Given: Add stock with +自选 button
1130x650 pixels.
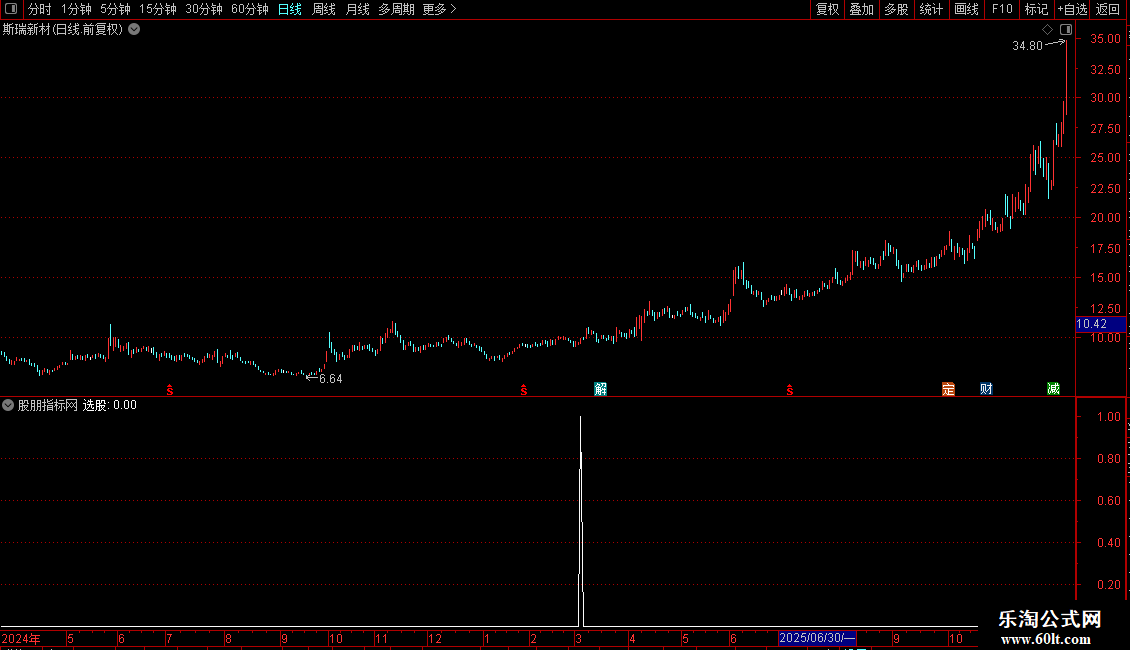Looking at the screenshot, I should coord(1072,9).
